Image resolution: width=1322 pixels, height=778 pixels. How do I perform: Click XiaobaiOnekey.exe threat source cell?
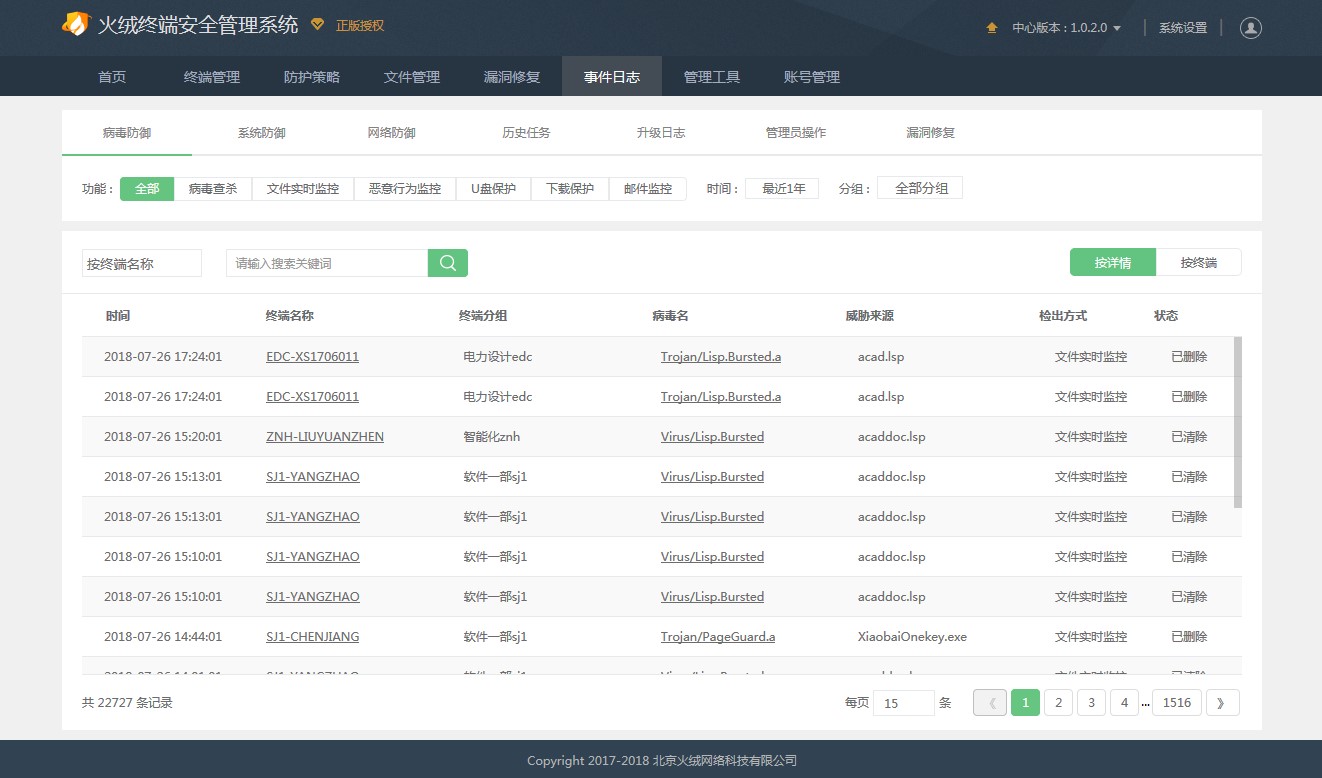(912, 637)
